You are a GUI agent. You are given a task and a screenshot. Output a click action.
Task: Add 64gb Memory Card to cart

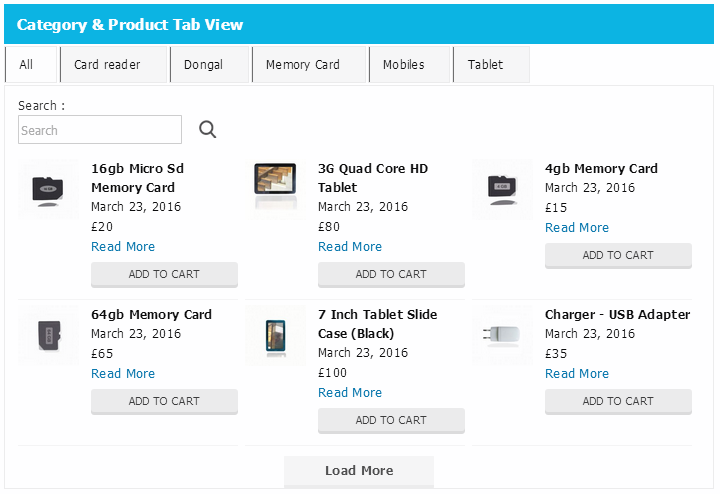click(164, 401)
